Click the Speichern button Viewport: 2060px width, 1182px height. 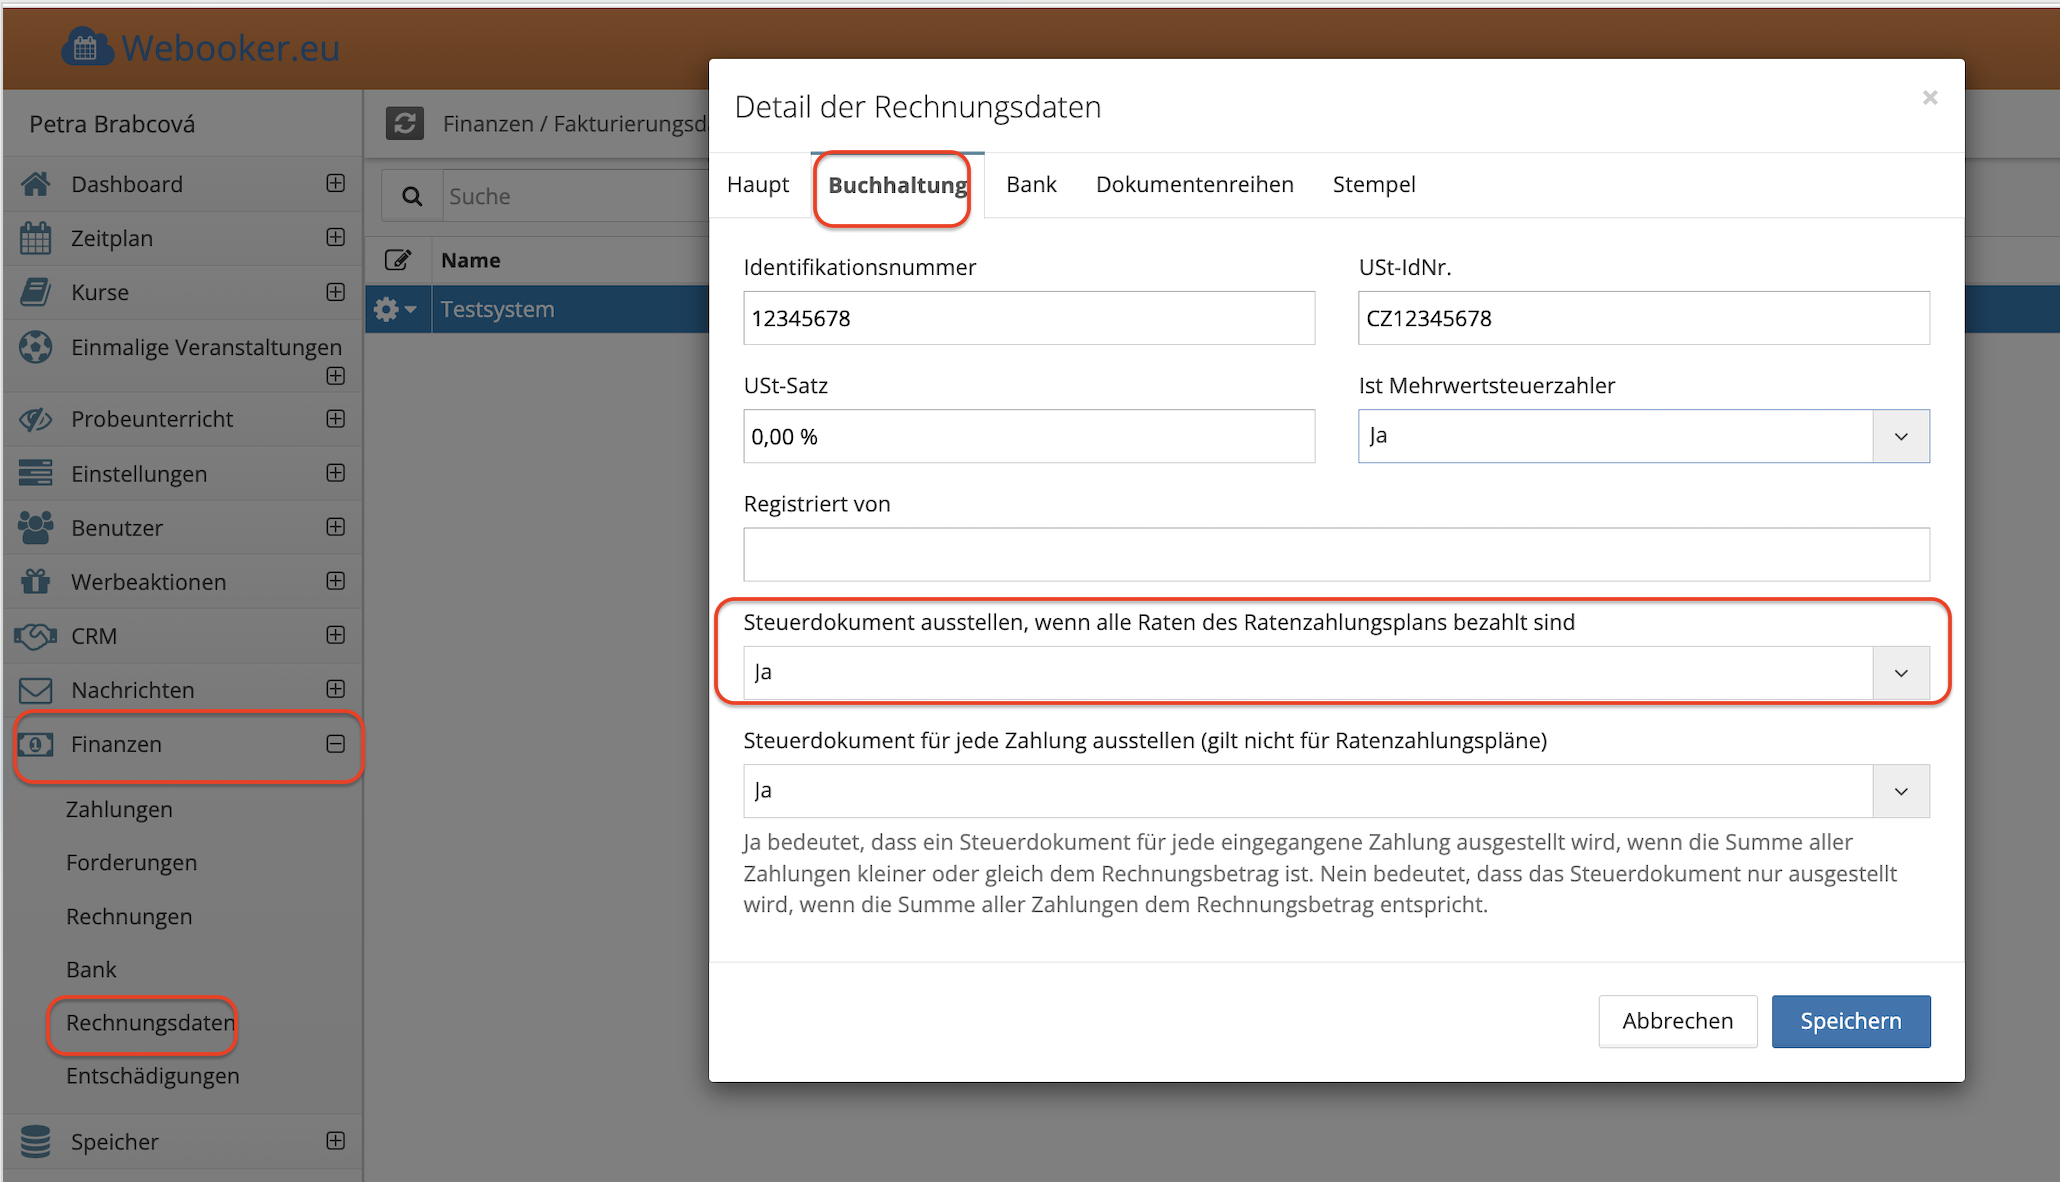pyautogui.click(x=1850, y=1021)
